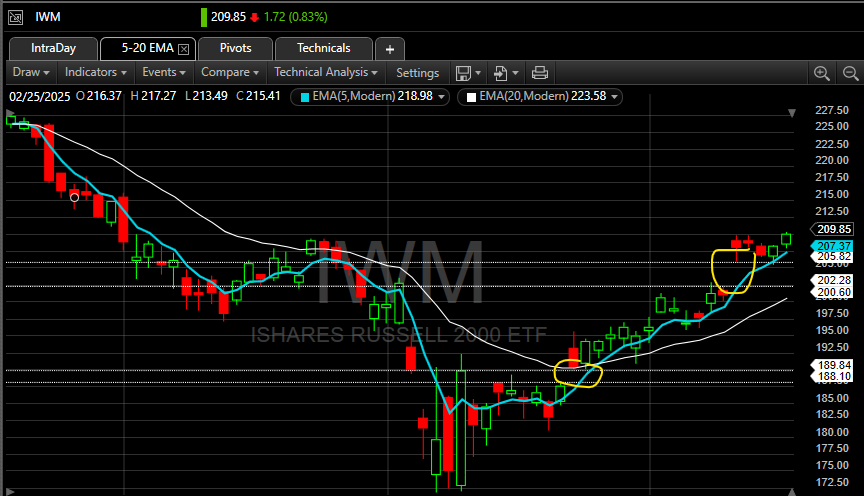
Task: Expand the Indicators dropdown
Action: click(x=96, y=72)
